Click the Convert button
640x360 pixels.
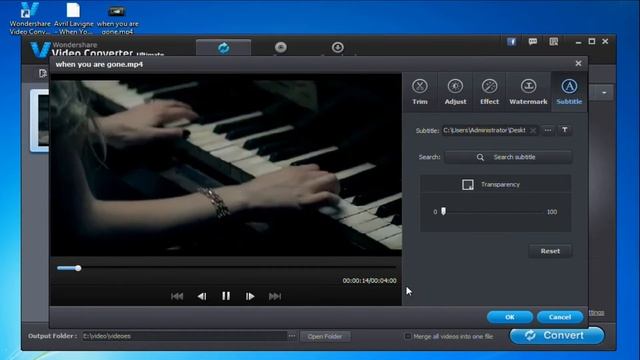(x=557, y=336)
